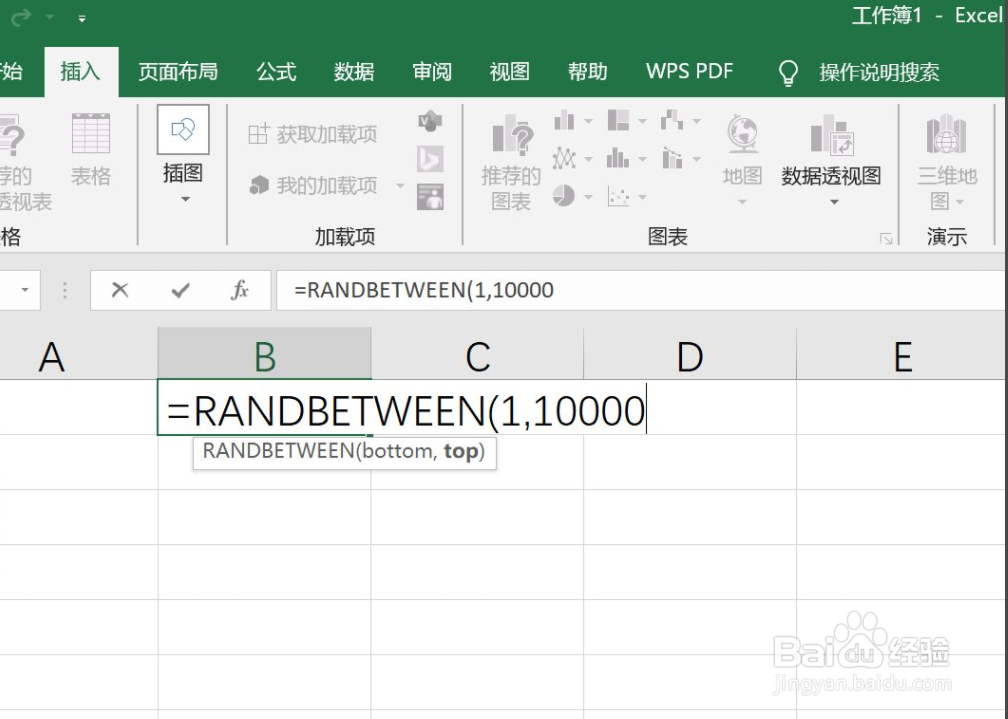Screen dimensions: 1008x719
Task: Open the 数据 ribbon tab
Action: pos(352,71)
